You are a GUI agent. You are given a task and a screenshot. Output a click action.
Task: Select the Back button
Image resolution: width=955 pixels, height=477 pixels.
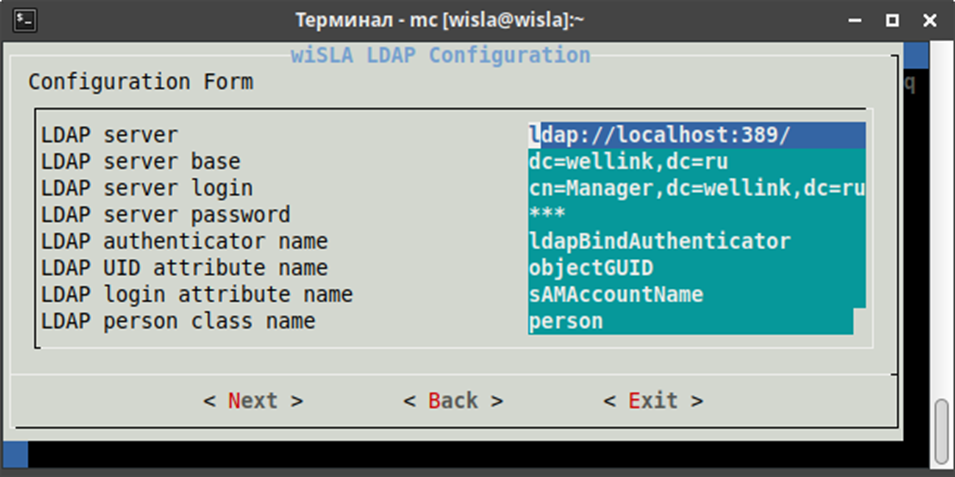click(x=453, y=401)
